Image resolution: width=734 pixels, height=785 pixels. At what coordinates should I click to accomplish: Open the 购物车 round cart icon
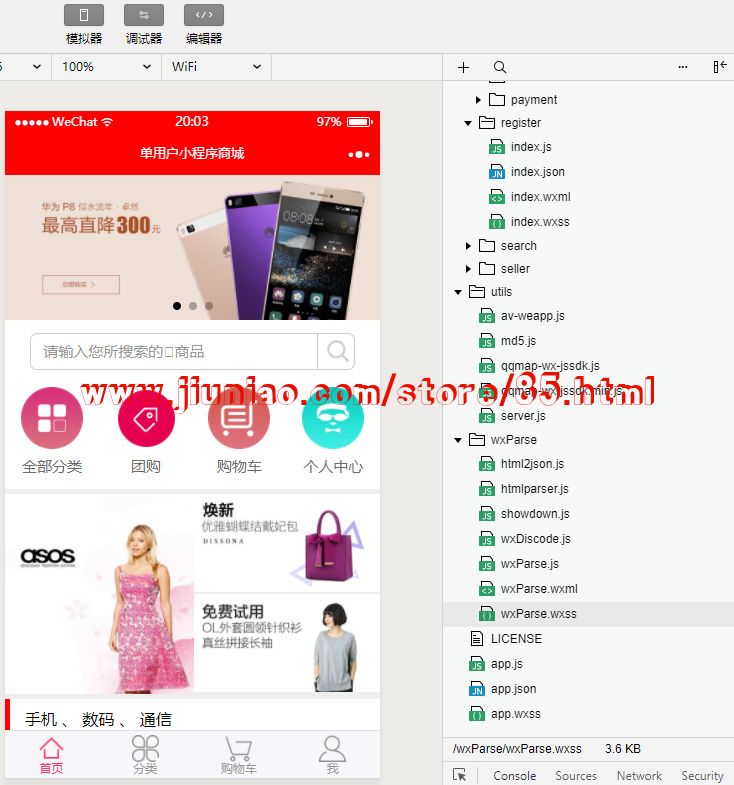point(239,418)
